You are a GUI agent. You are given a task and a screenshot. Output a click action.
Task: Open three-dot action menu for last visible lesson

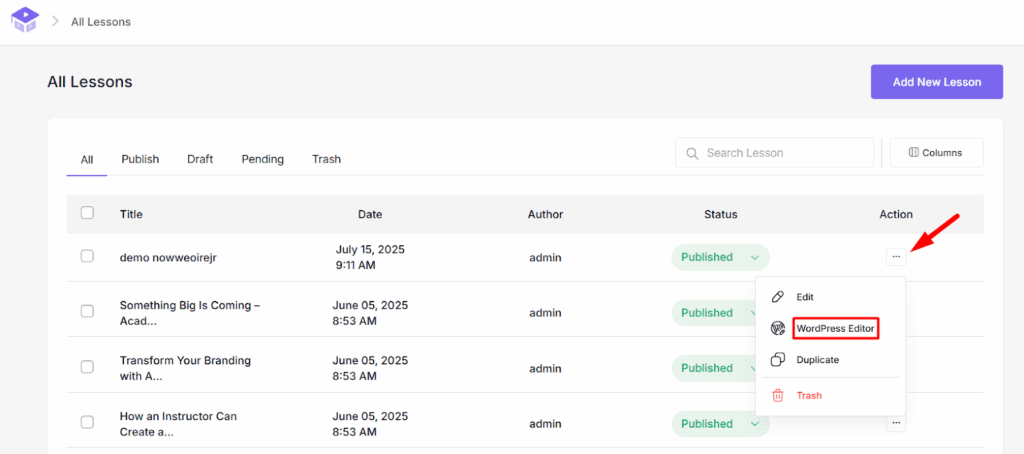tap(895, 424)
